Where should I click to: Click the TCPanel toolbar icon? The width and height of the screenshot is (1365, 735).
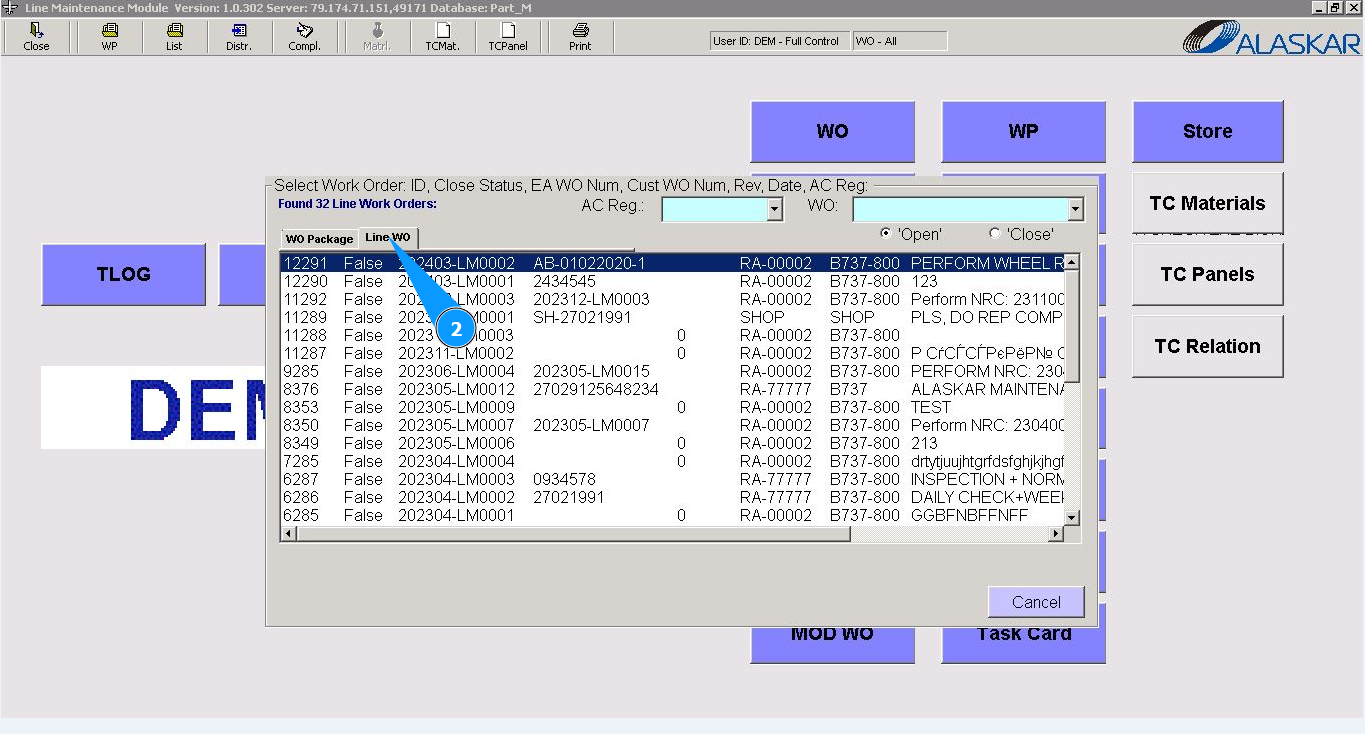coord(507,37)
